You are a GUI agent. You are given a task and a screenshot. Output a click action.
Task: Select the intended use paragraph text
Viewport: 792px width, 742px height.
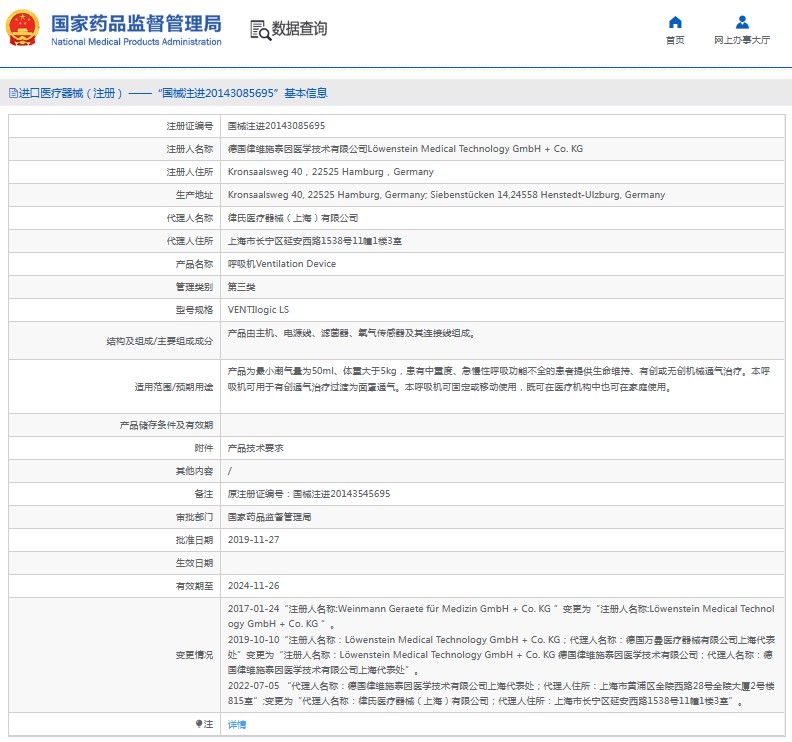[499, 379]
